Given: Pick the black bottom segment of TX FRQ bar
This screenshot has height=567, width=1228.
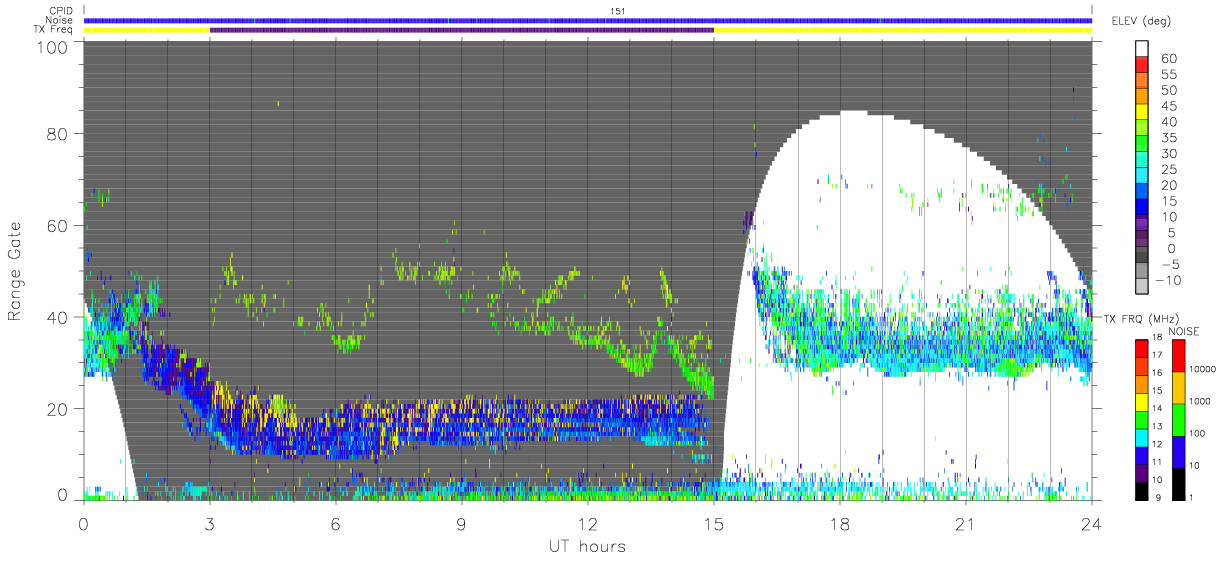Looking at the screenshot, I should [1143, 489].
